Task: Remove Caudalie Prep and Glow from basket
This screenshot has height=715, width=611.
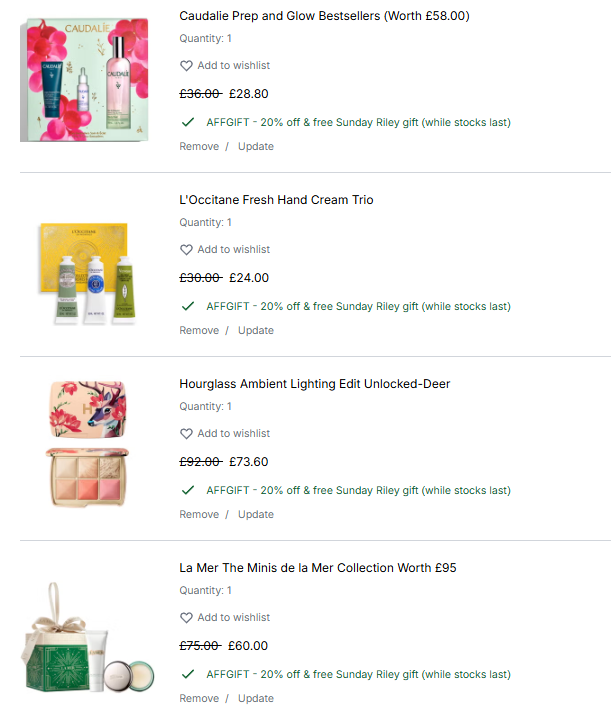Action: point(199,146)
